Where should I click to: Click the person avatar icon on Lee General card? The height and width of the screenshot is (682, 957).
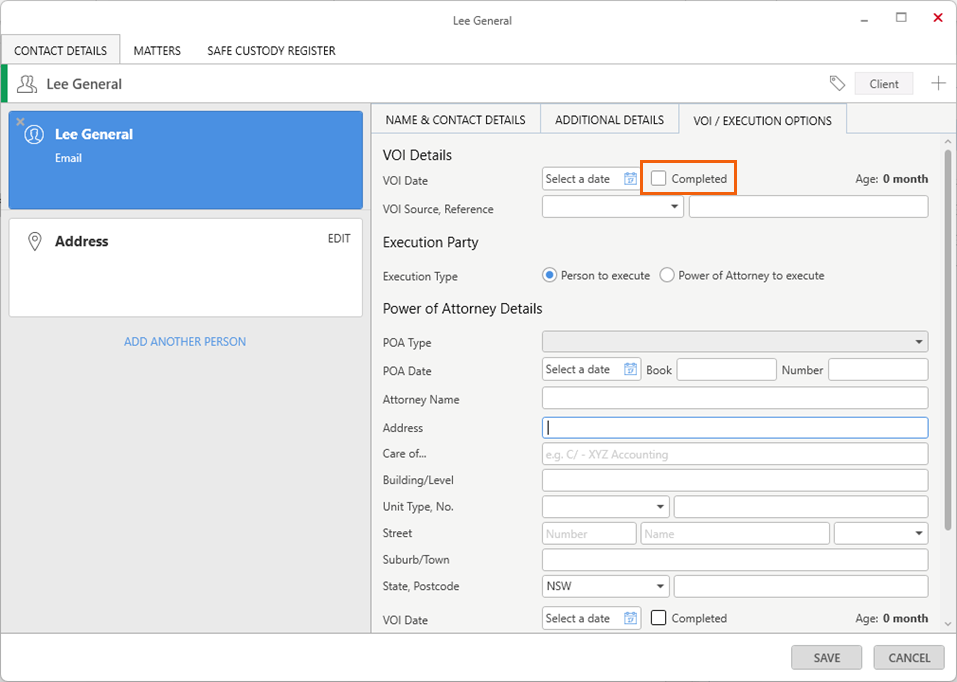[x=34, y=134]
